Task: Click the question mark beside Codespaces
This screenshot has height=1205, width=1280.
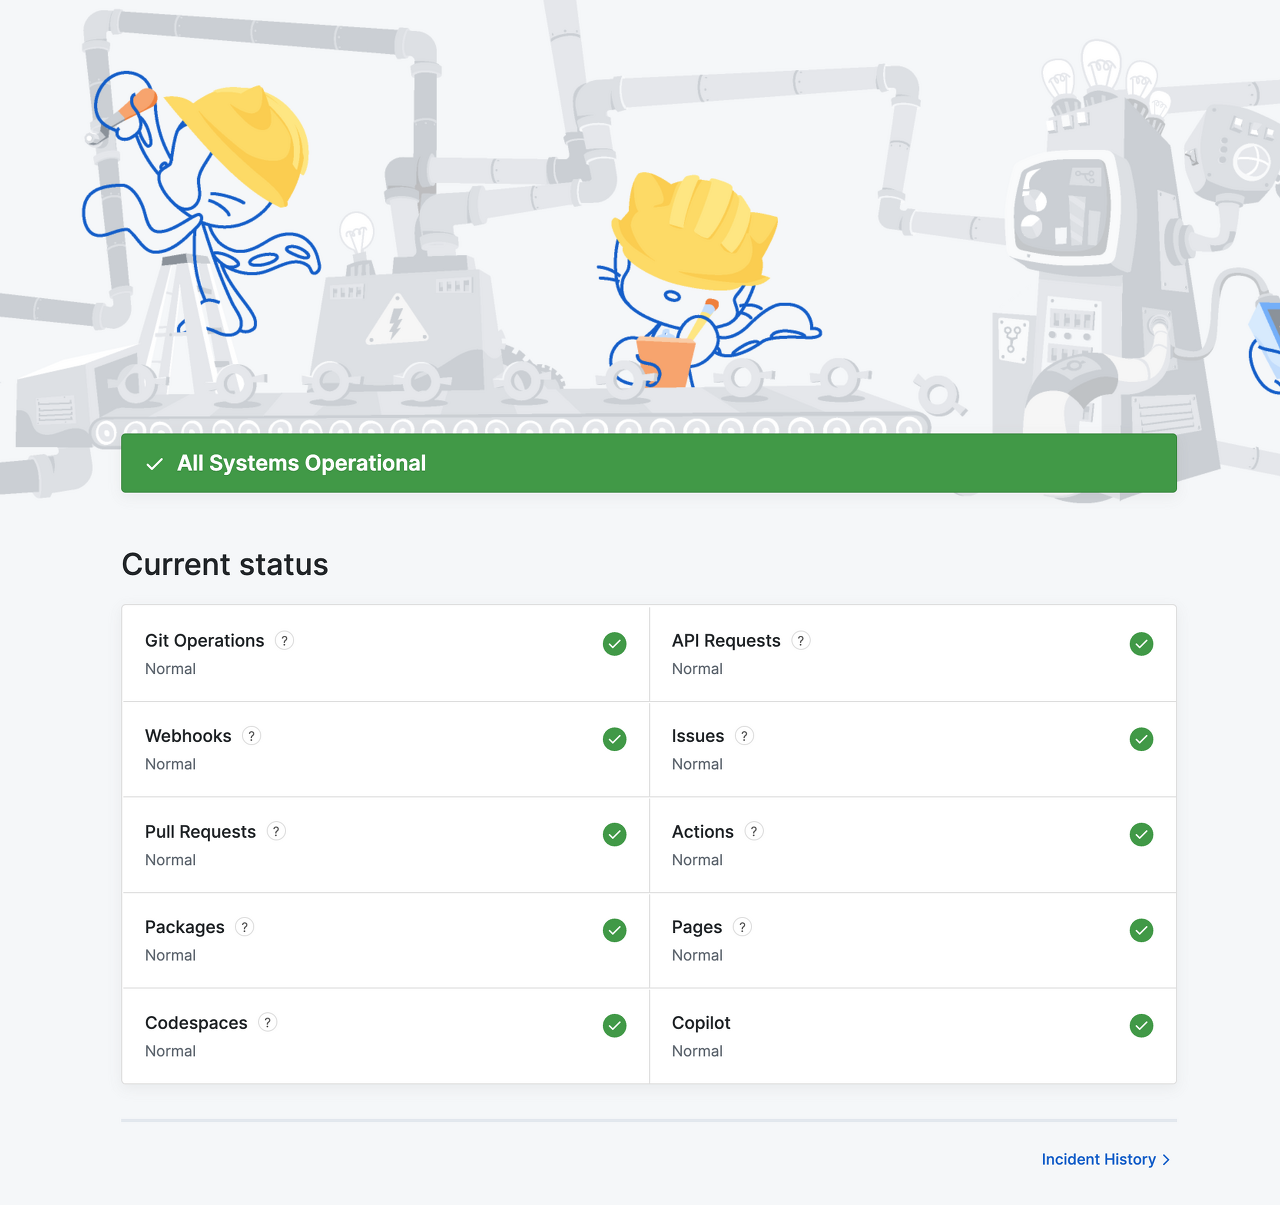Action: 268,1023
